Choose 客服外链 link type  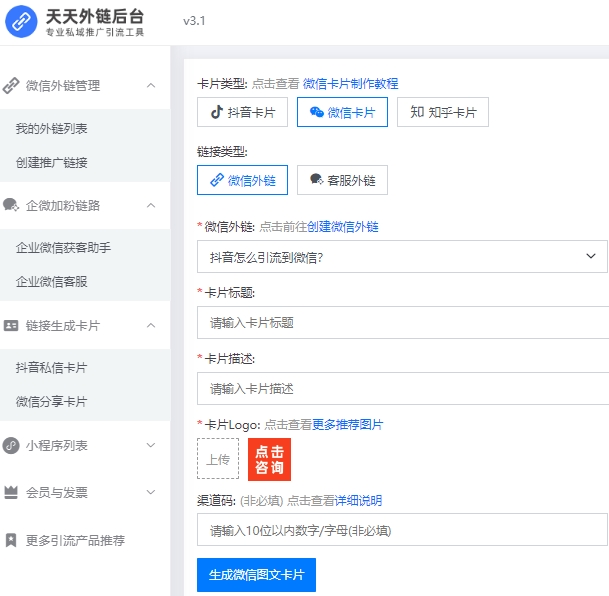click(x=342, y=180)
